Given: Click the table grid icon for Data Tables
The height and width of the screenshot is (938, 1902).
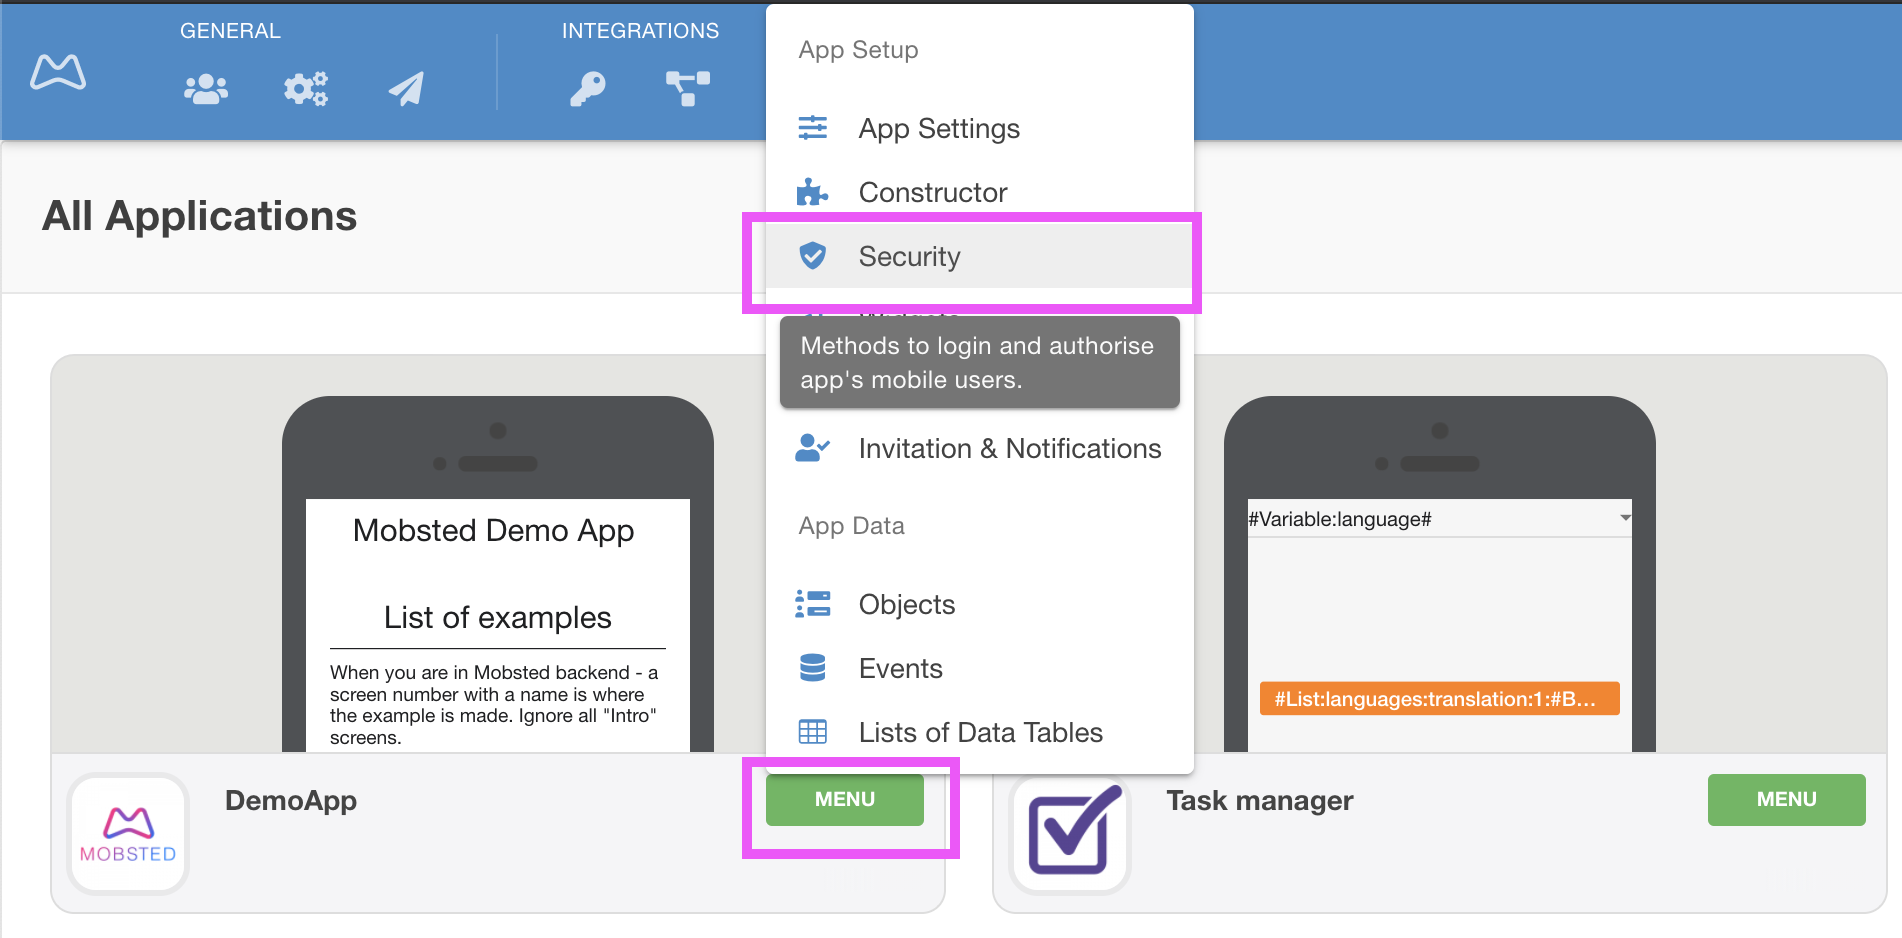Looking at the screenshot, I should click(x=813, y=732).
